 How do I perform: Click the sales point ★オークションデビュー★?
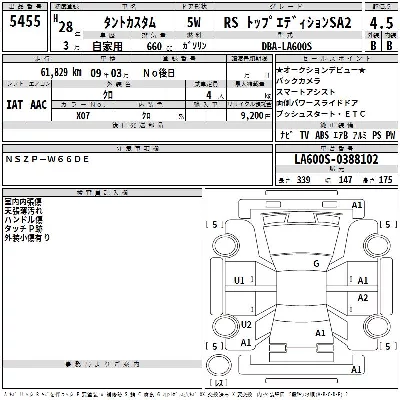[x=321, y=70]
